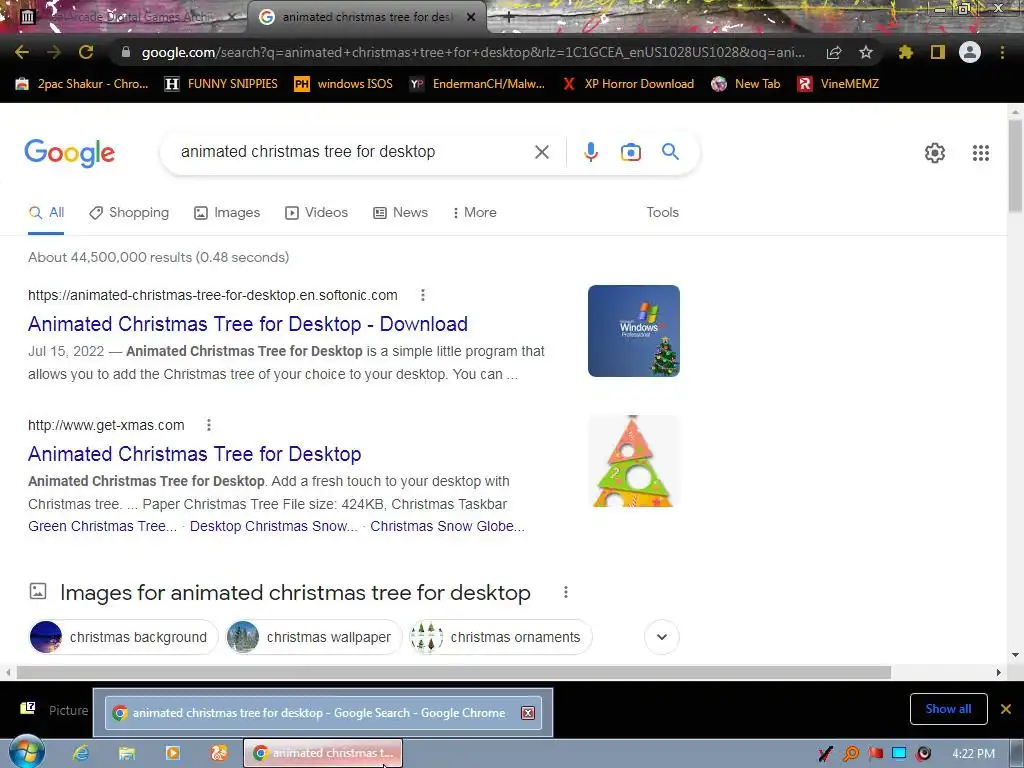This screenshot has width=1024, height=768.
Task: Switch to News results tab
Action: click(400, 213)
